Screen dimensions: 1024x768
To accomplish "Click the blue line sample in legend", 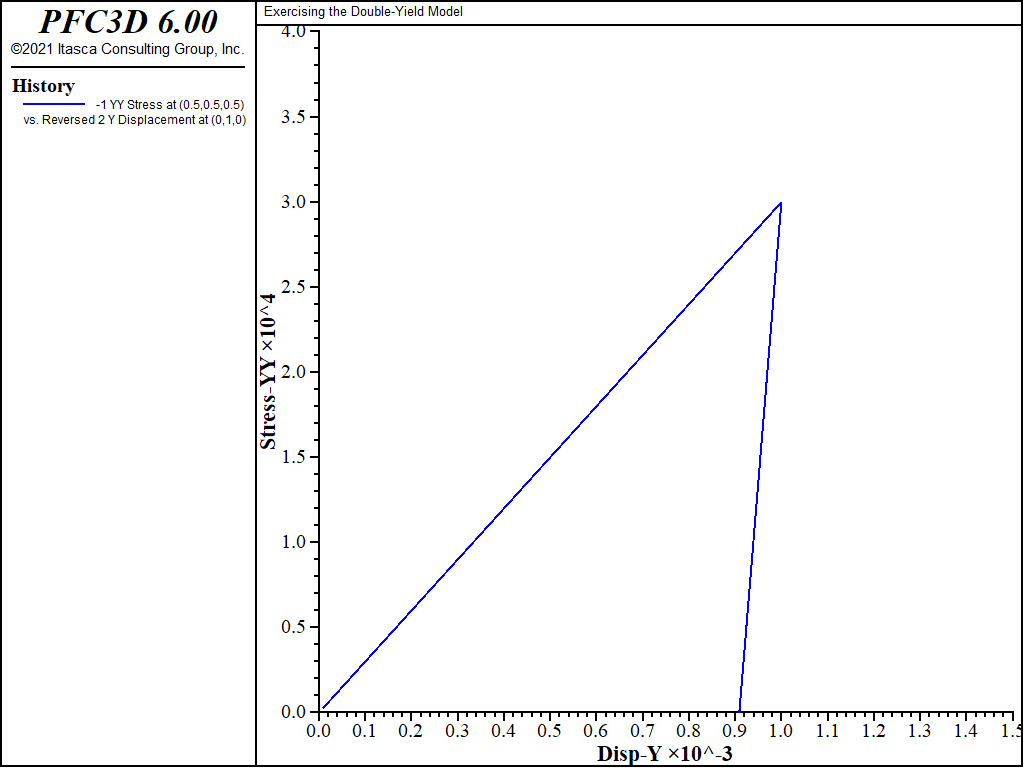I will [54, 104].
